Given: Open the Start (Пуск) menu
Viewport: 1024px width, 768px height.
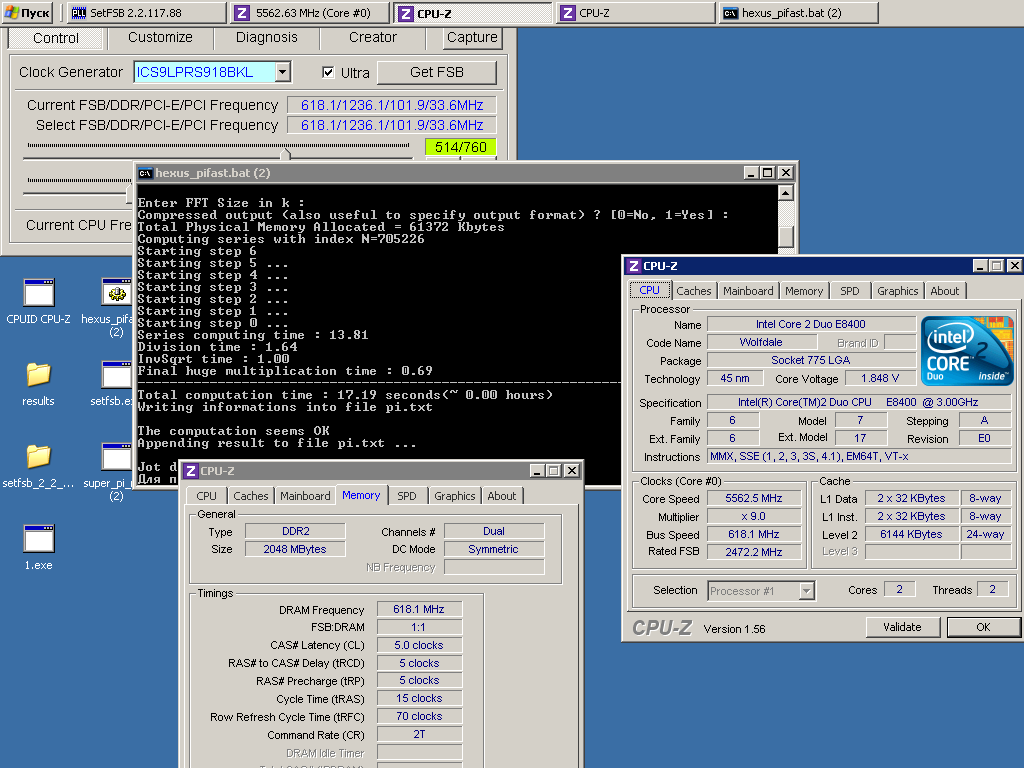Looking at the screenshot, I should click(x=27, y=12).
